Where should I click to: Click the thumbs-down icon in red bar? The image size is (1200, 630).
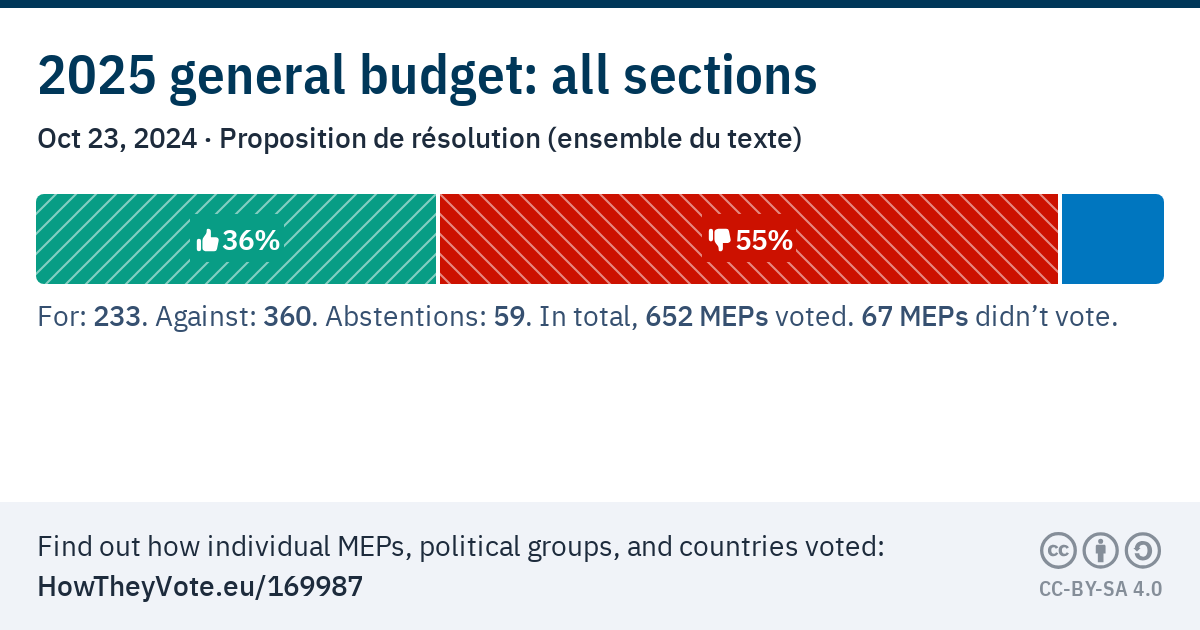pyautogui.click(x=720, y=240)
